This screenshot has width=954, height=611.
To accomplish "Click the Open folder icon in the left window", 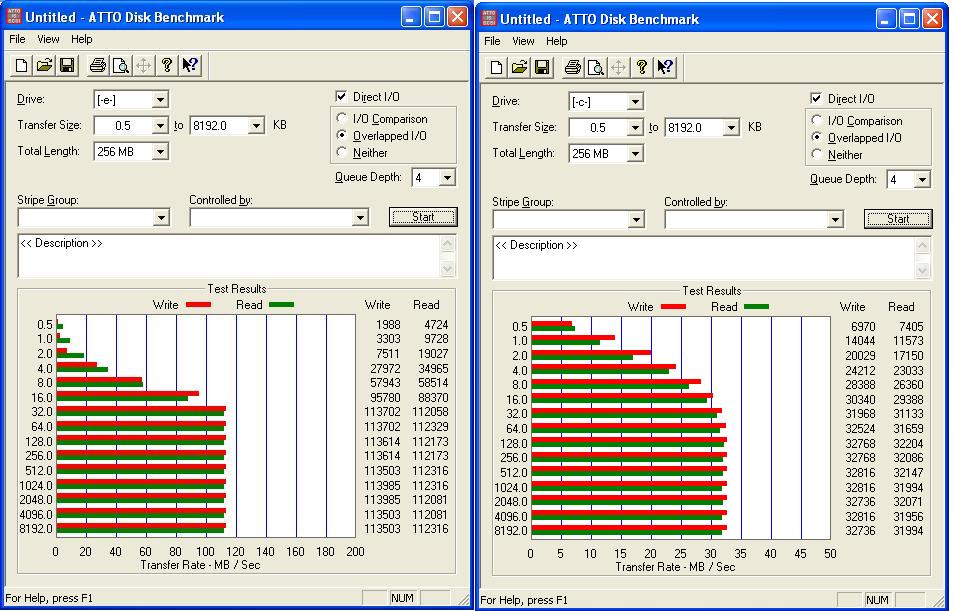I will [44, 65].
